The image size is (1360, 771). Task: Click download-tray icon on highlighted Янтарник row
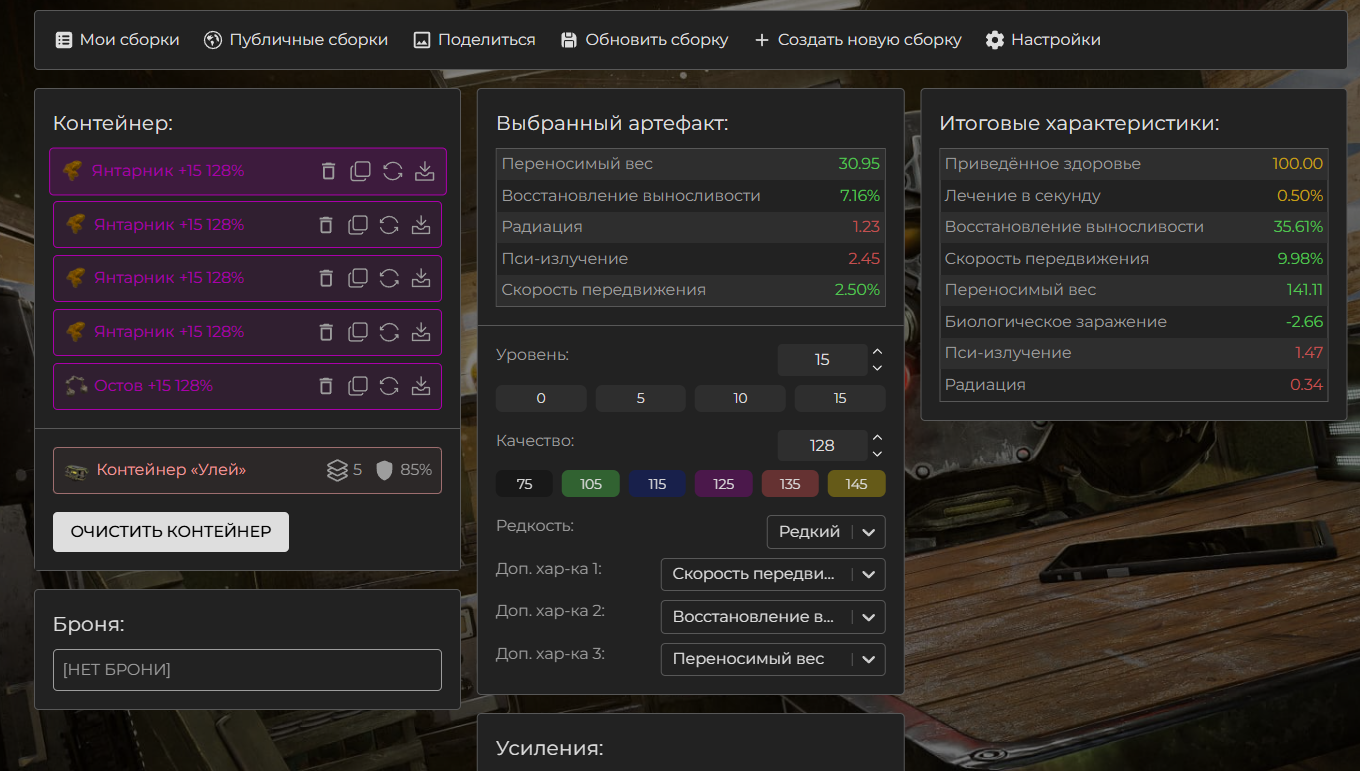click(x=425, y=171)
